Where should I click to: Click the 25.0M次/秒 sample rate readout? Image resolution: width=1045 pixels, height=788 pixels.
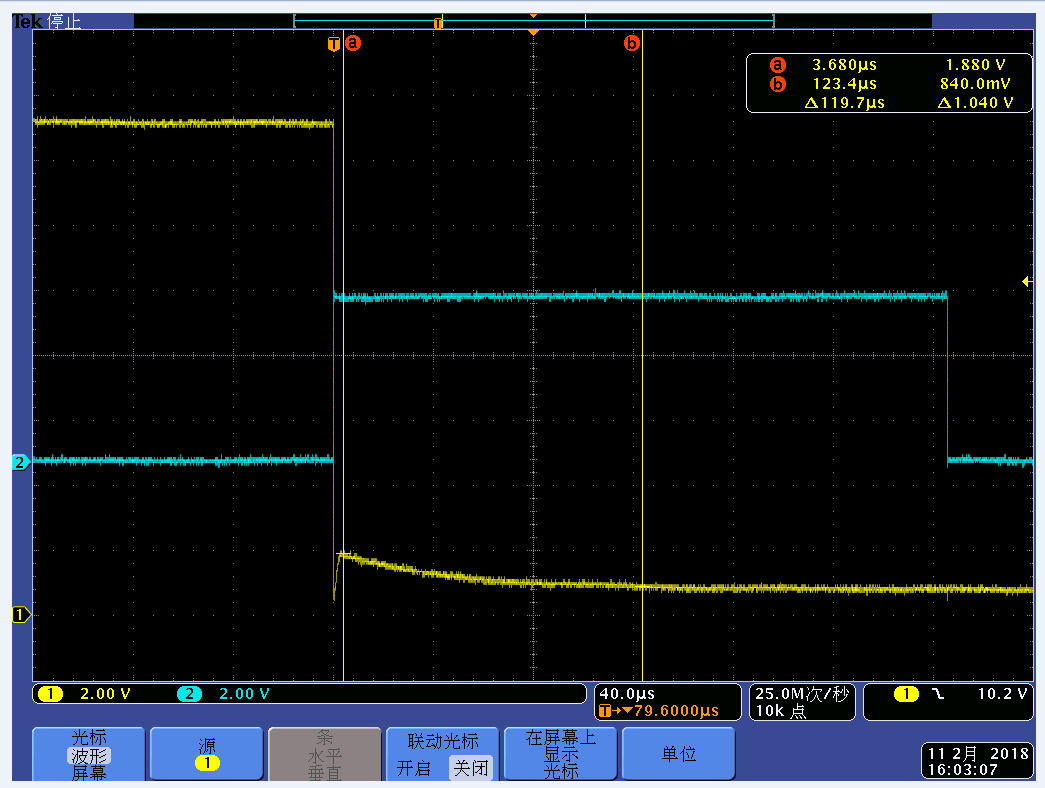coord(802,694)
